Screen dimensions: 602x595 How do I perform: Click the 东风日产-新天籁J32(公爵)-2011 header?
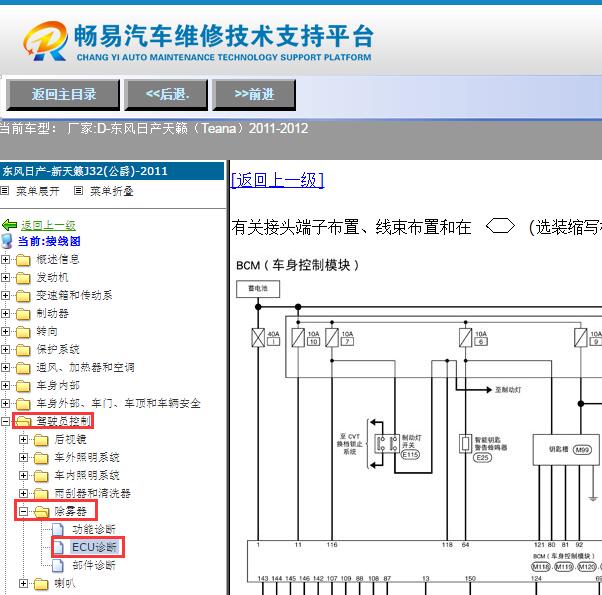click(x=112, y=171)
